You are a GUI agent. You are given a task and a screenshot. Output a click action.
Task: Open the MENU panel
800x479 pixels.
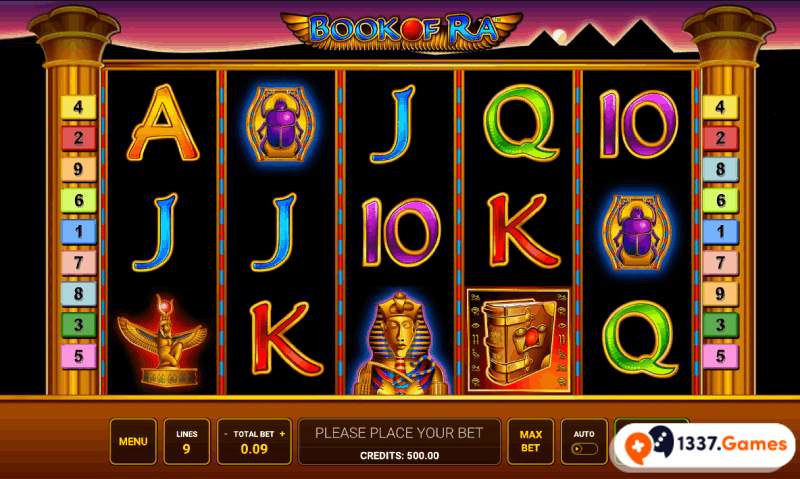[133, 442]
